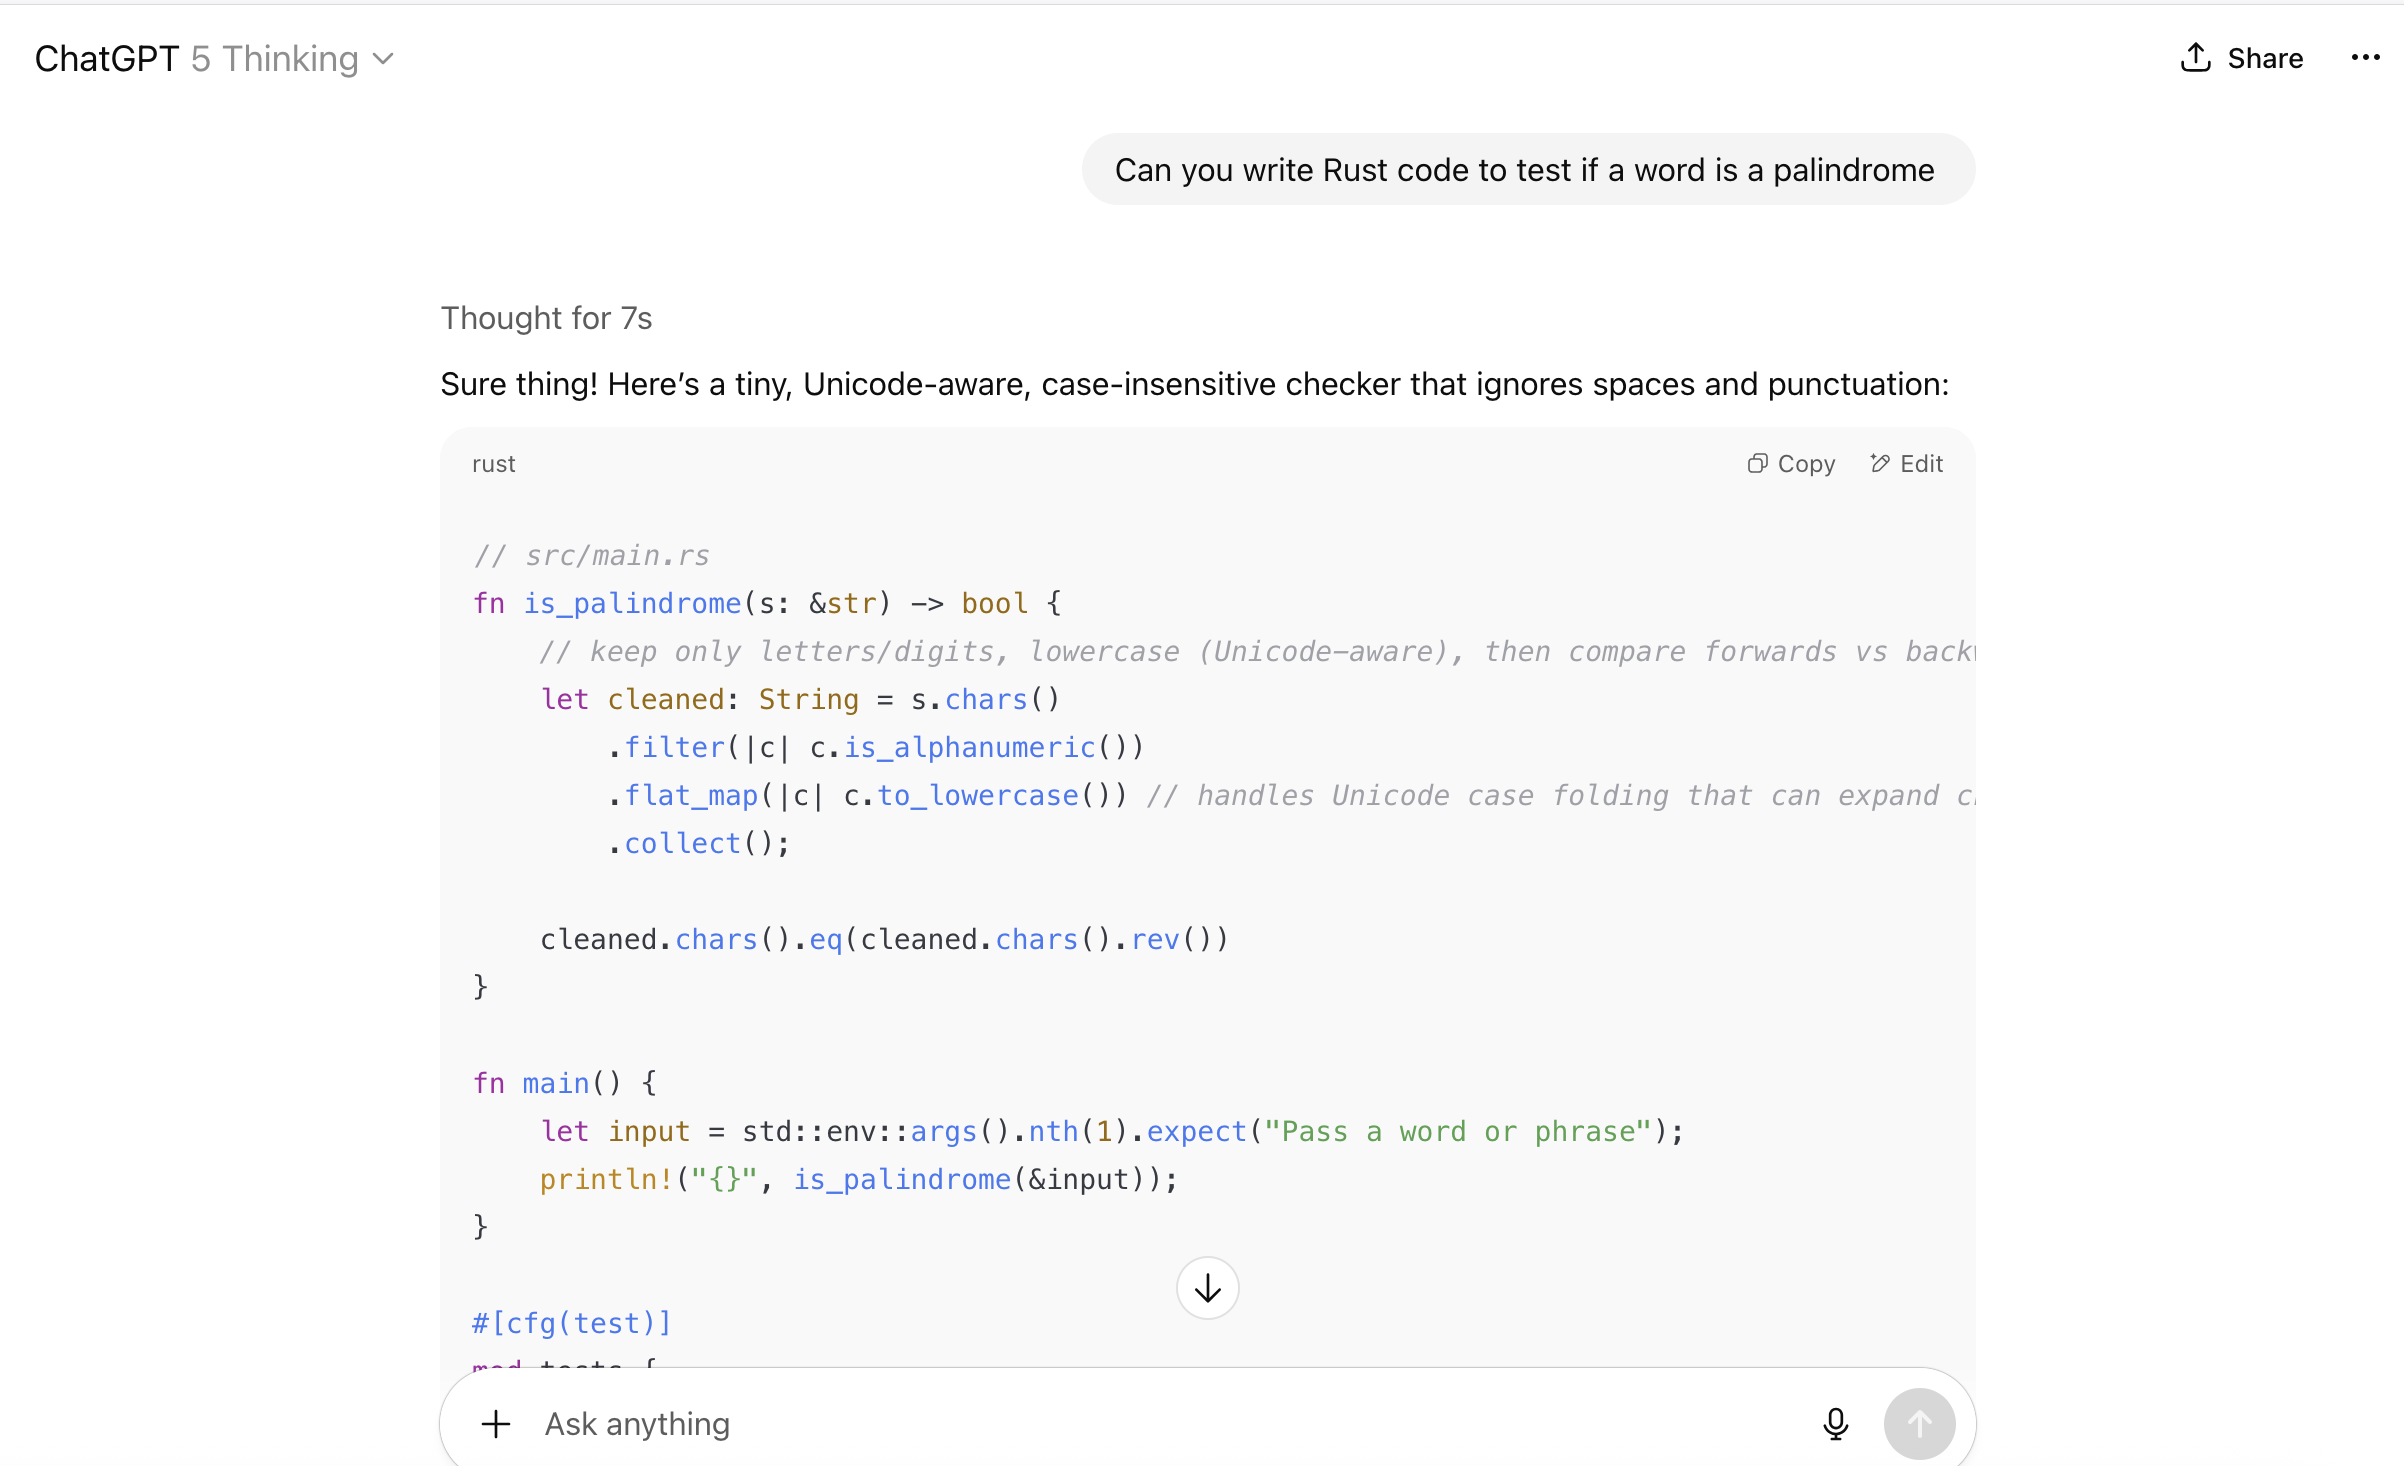Viewport: 2404px width, 1466px height.
Task: Copy the rust code block
Action: tap(1791, 463)
